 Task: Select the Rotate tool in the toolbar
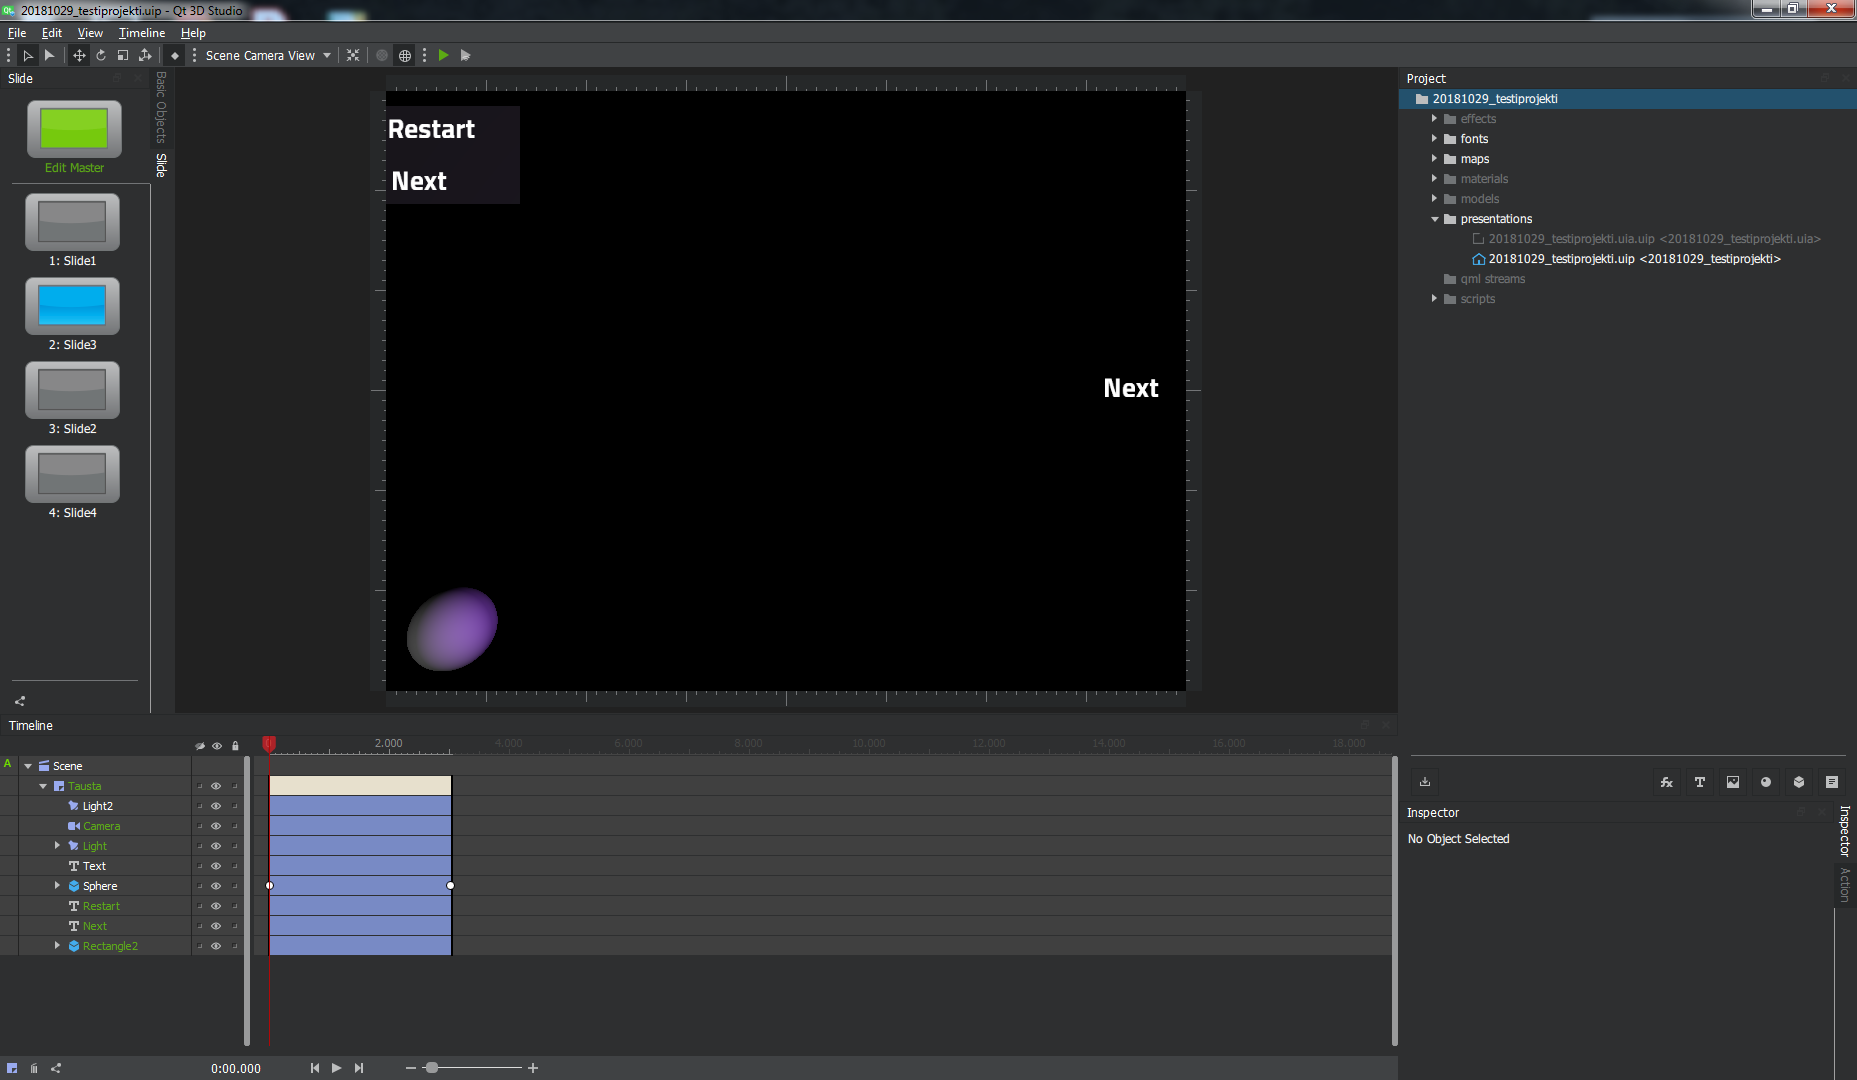(x=101, y=55)
